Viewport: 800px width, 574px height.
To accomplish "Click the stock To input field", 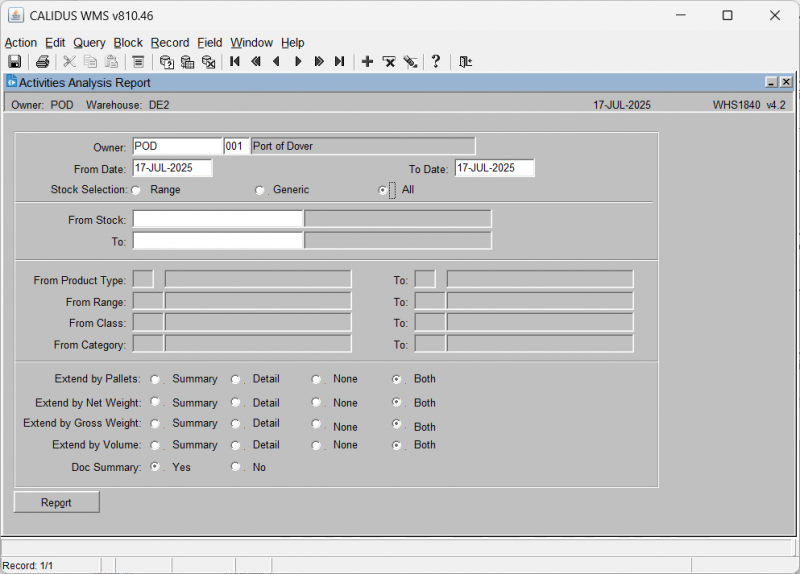I will [218, 241].
